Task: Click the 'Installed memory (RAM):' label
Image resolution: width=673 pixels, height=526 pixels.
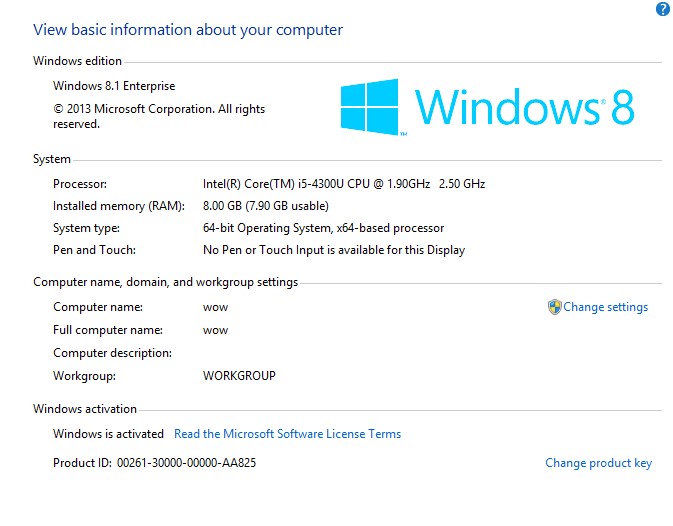Action: click(119, 206)
